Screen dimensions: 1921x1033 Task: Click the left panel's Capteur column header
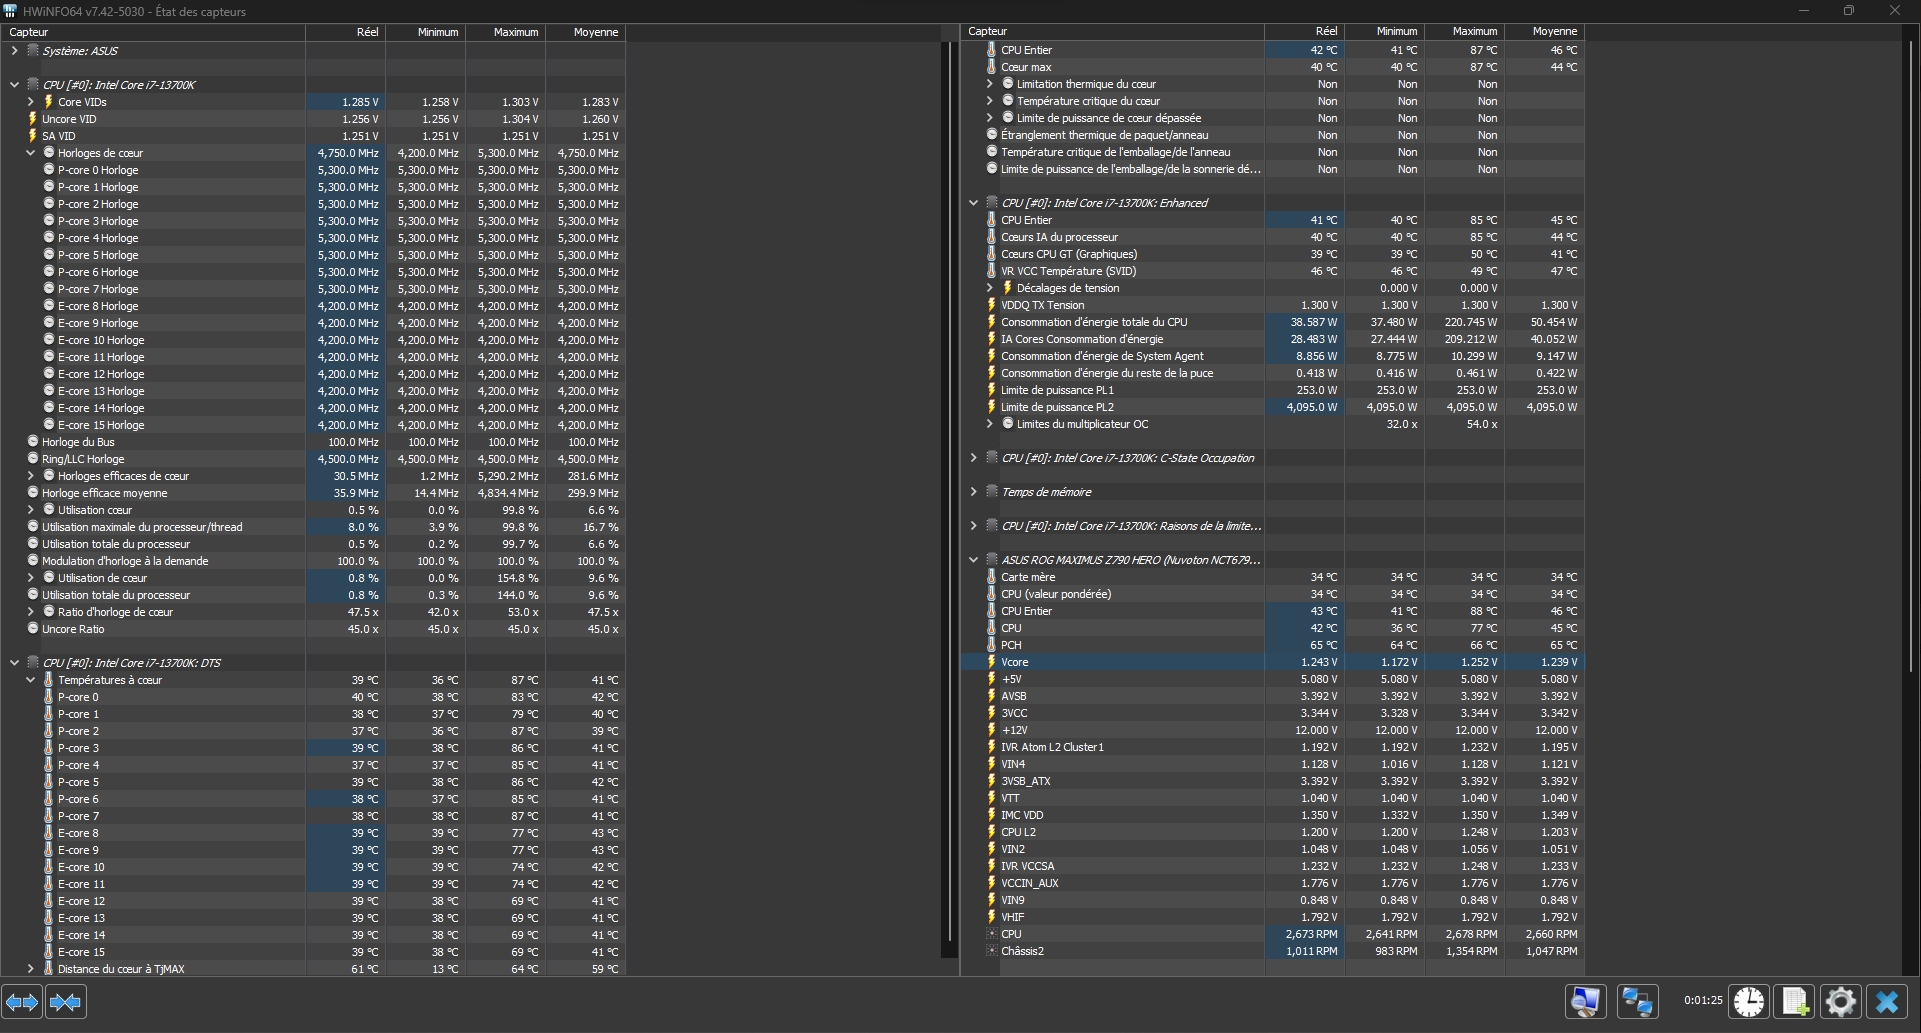(150, 32)
